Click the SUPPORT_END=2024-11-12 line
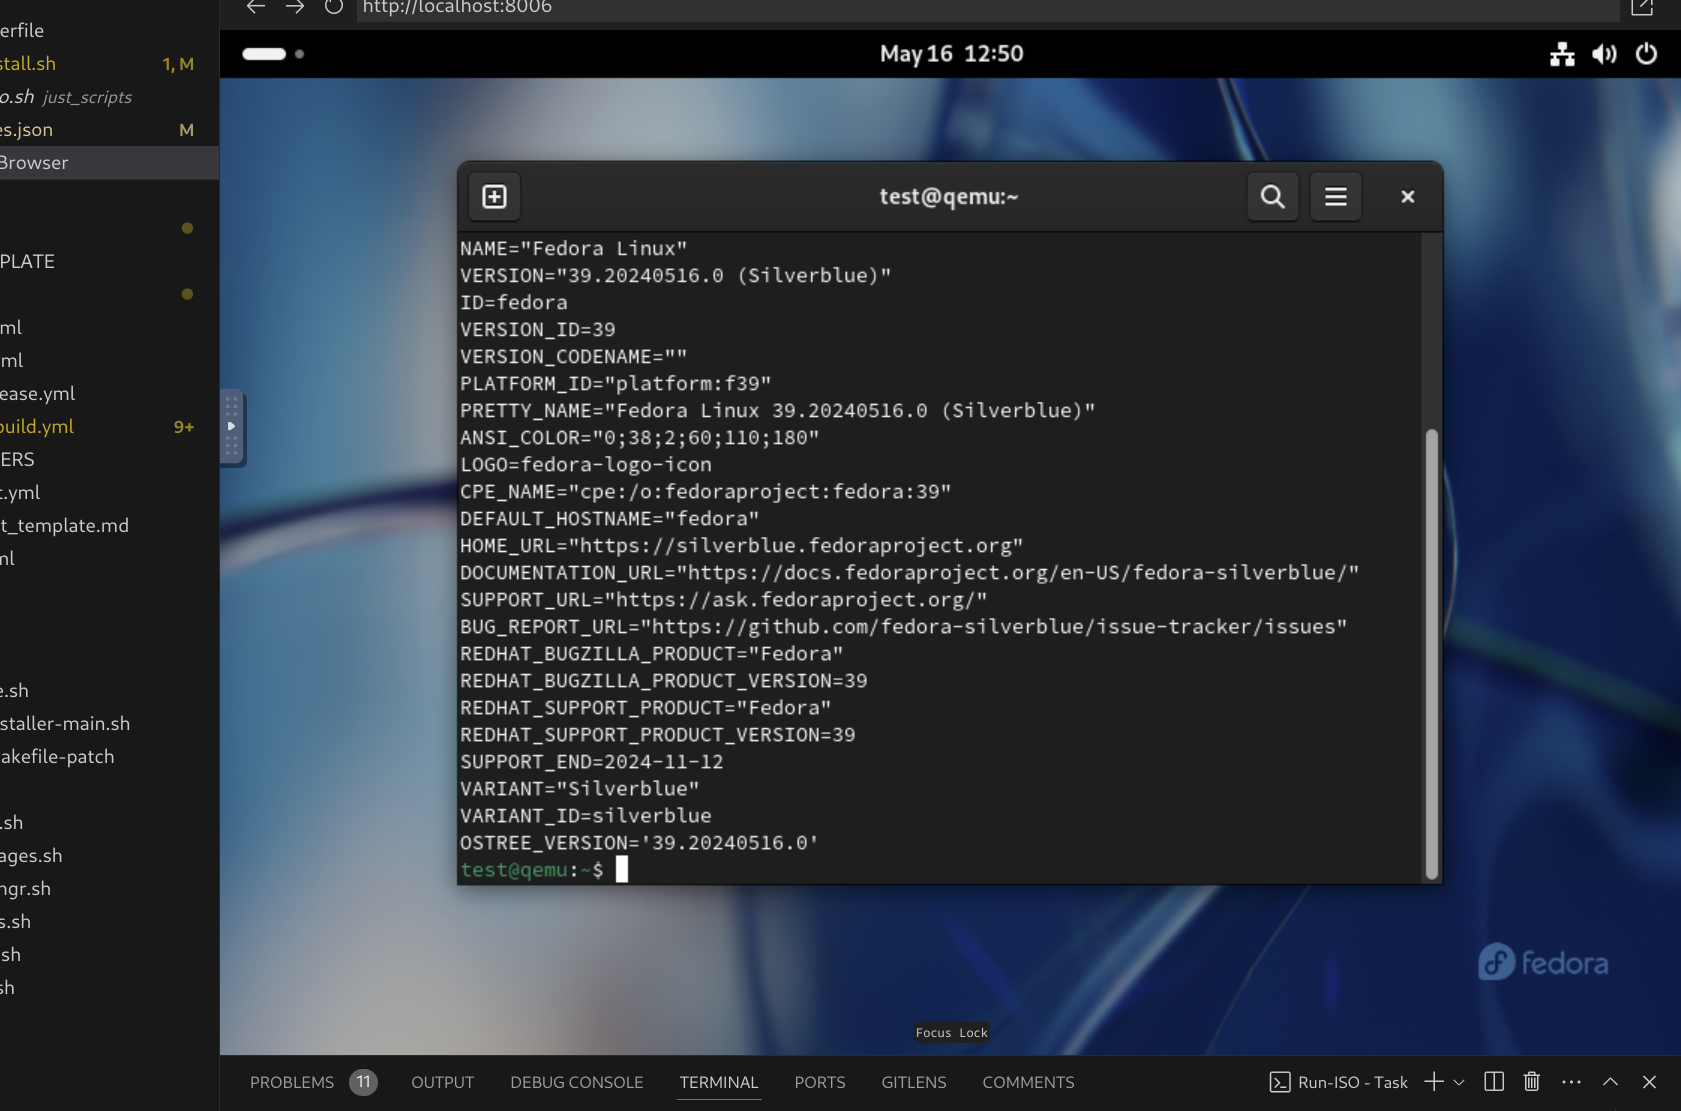This screenshot has width=1681, height=1111. pyautogui.click(x=592, y=762)
